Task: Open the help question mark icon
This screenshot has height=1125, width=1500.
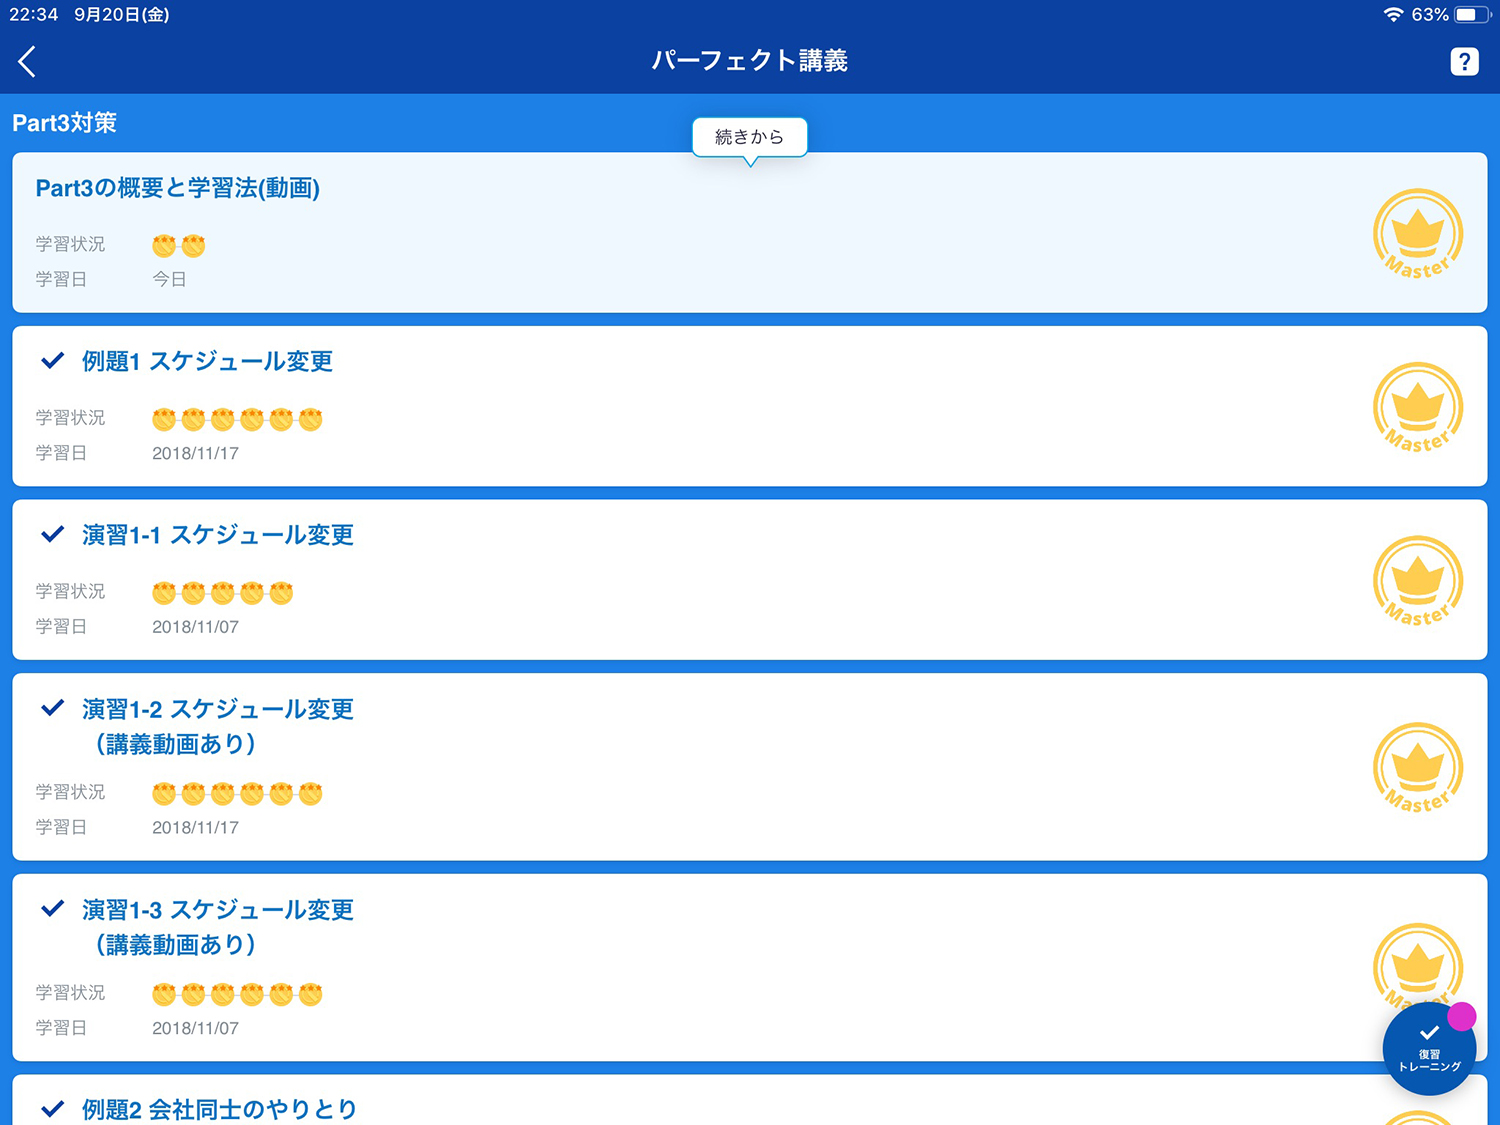Action: [1464, 62]
